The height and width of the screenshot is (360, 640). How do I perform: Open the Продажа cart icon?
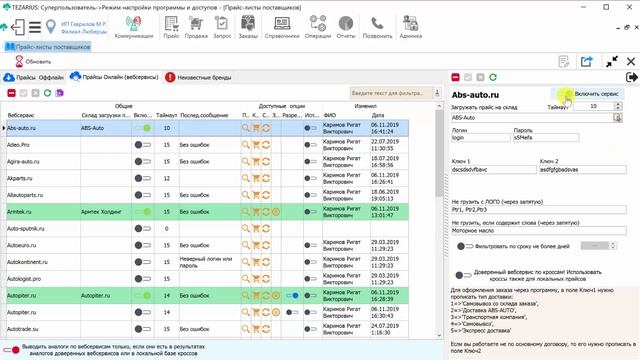click(x=196, y=27)
